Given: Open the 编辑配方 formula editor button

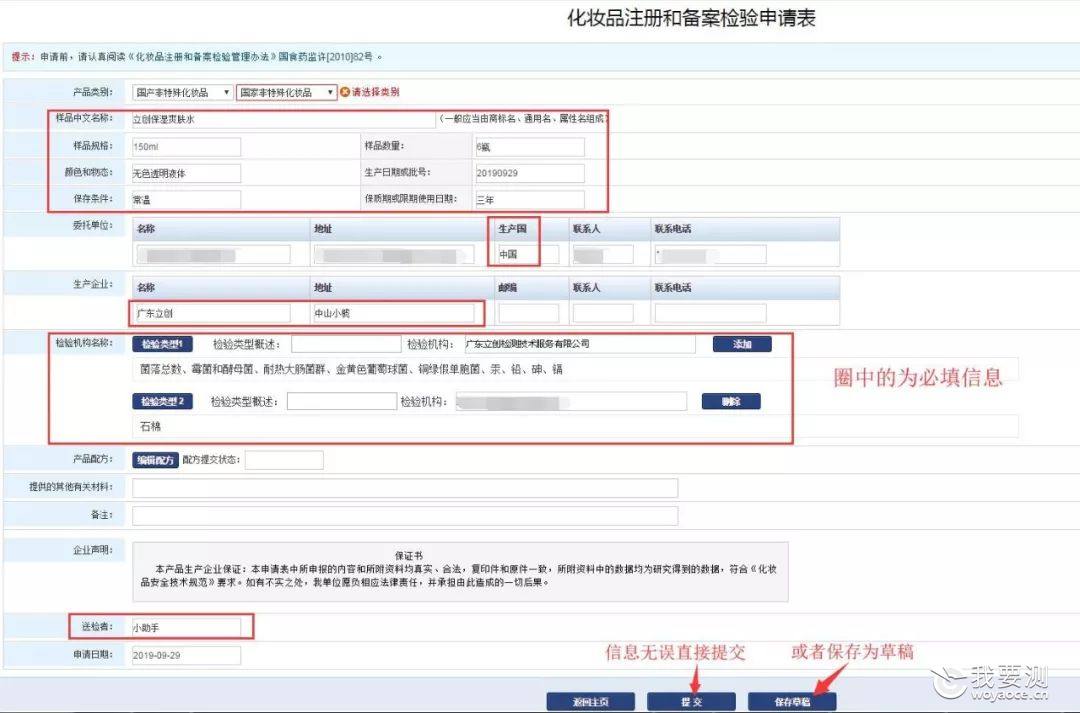Looking at the screenshot, I should [156, 460].
